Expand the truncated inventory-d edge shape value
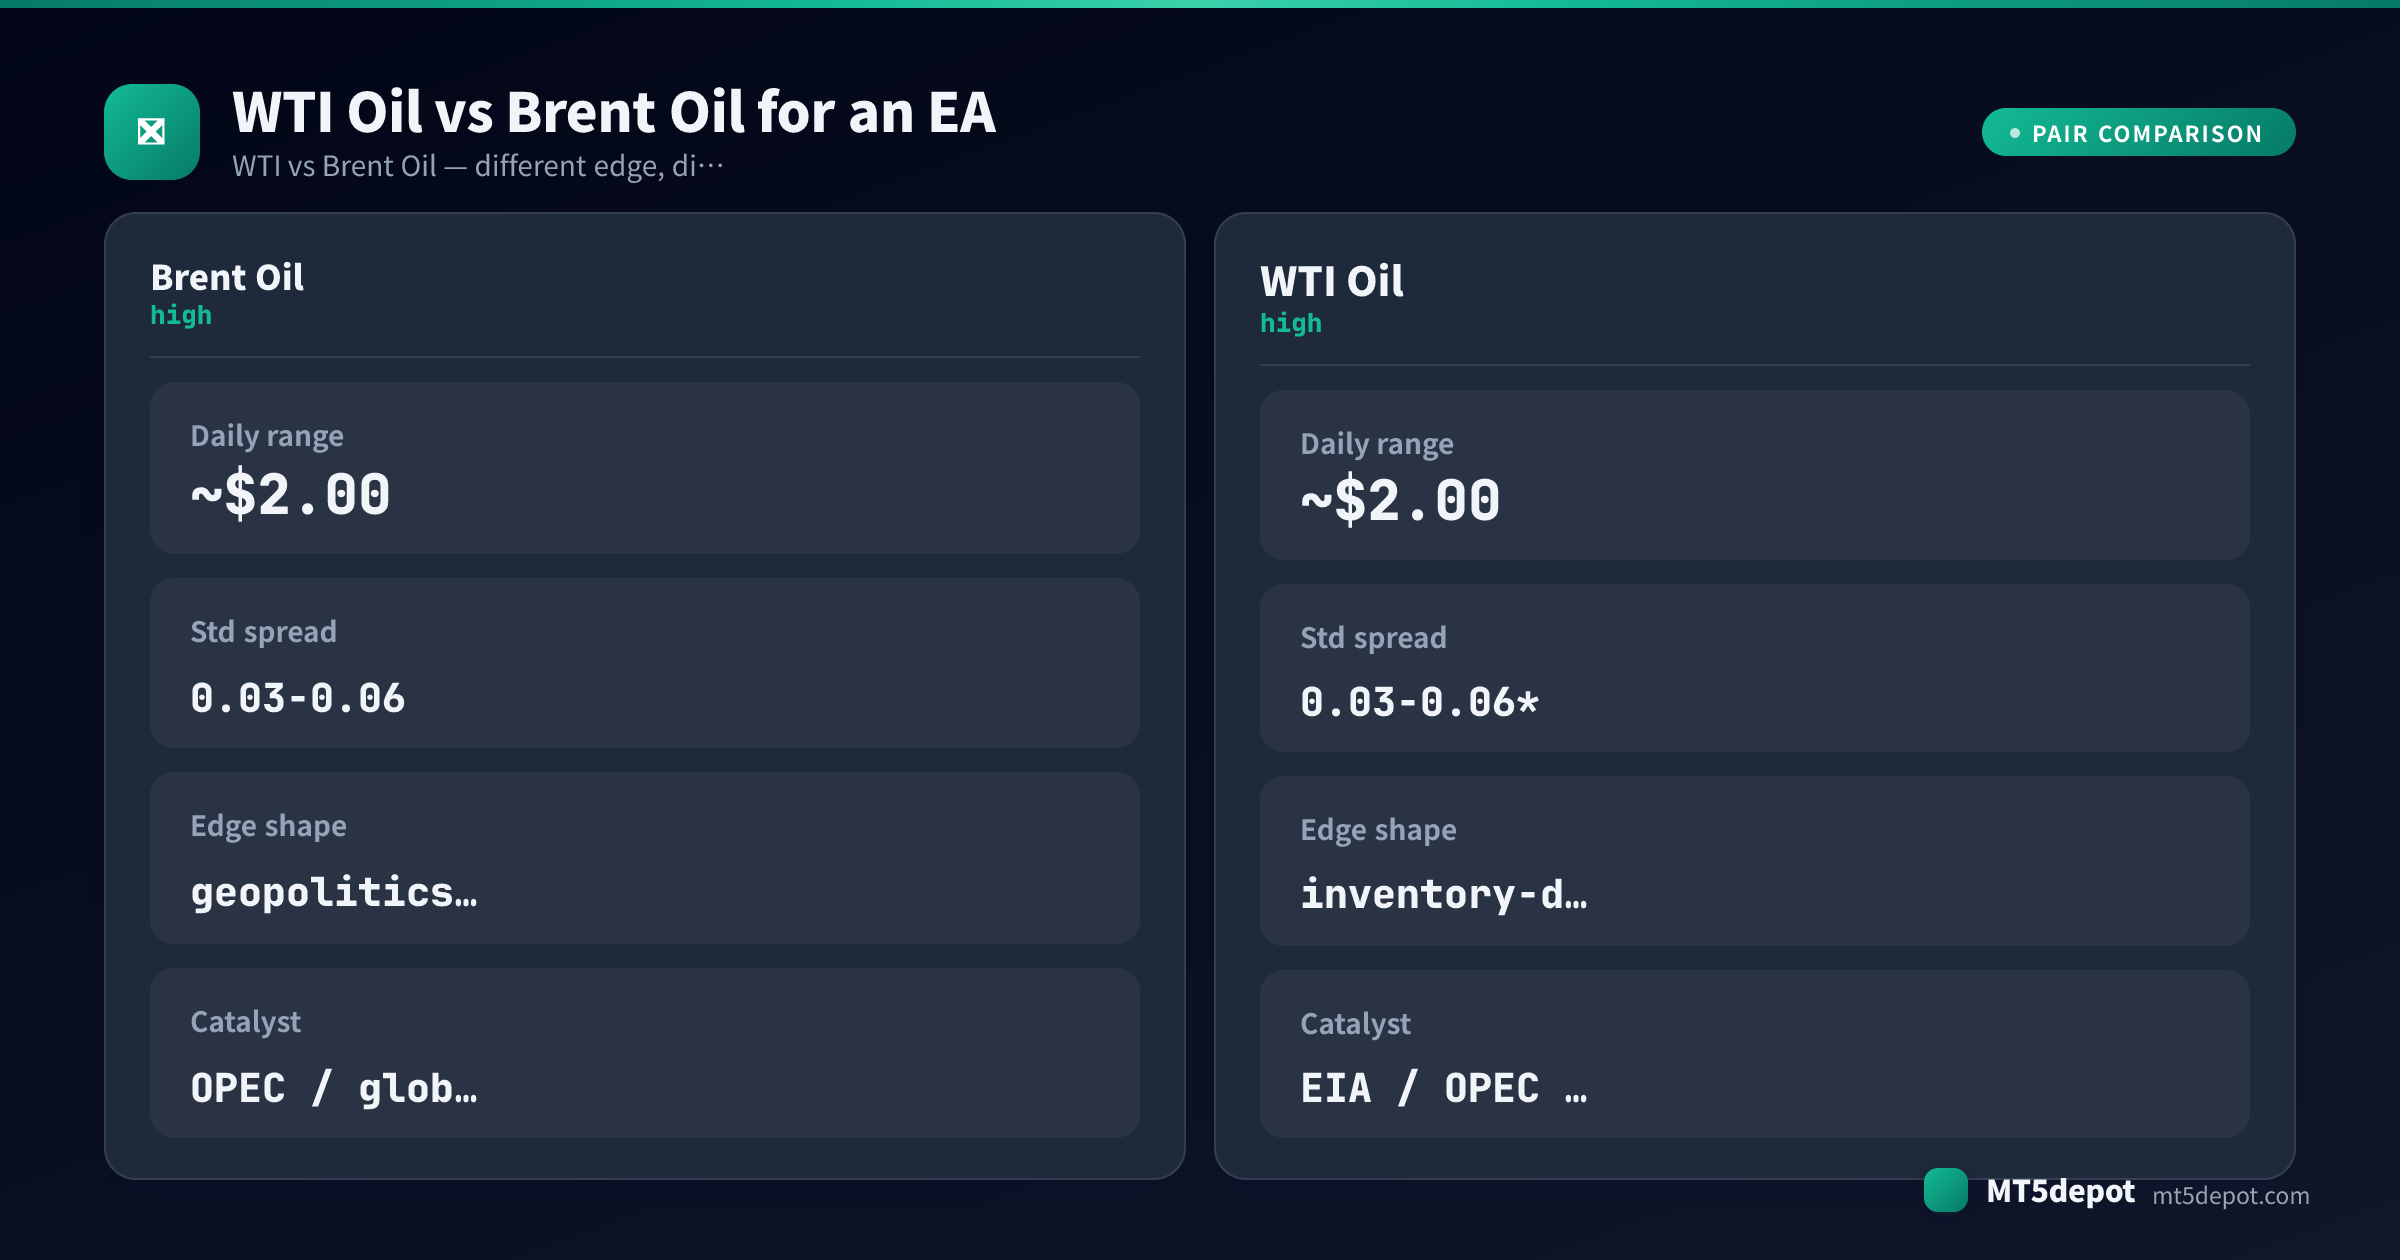Viewport: 2400px width, 1260px height. 1444,894
